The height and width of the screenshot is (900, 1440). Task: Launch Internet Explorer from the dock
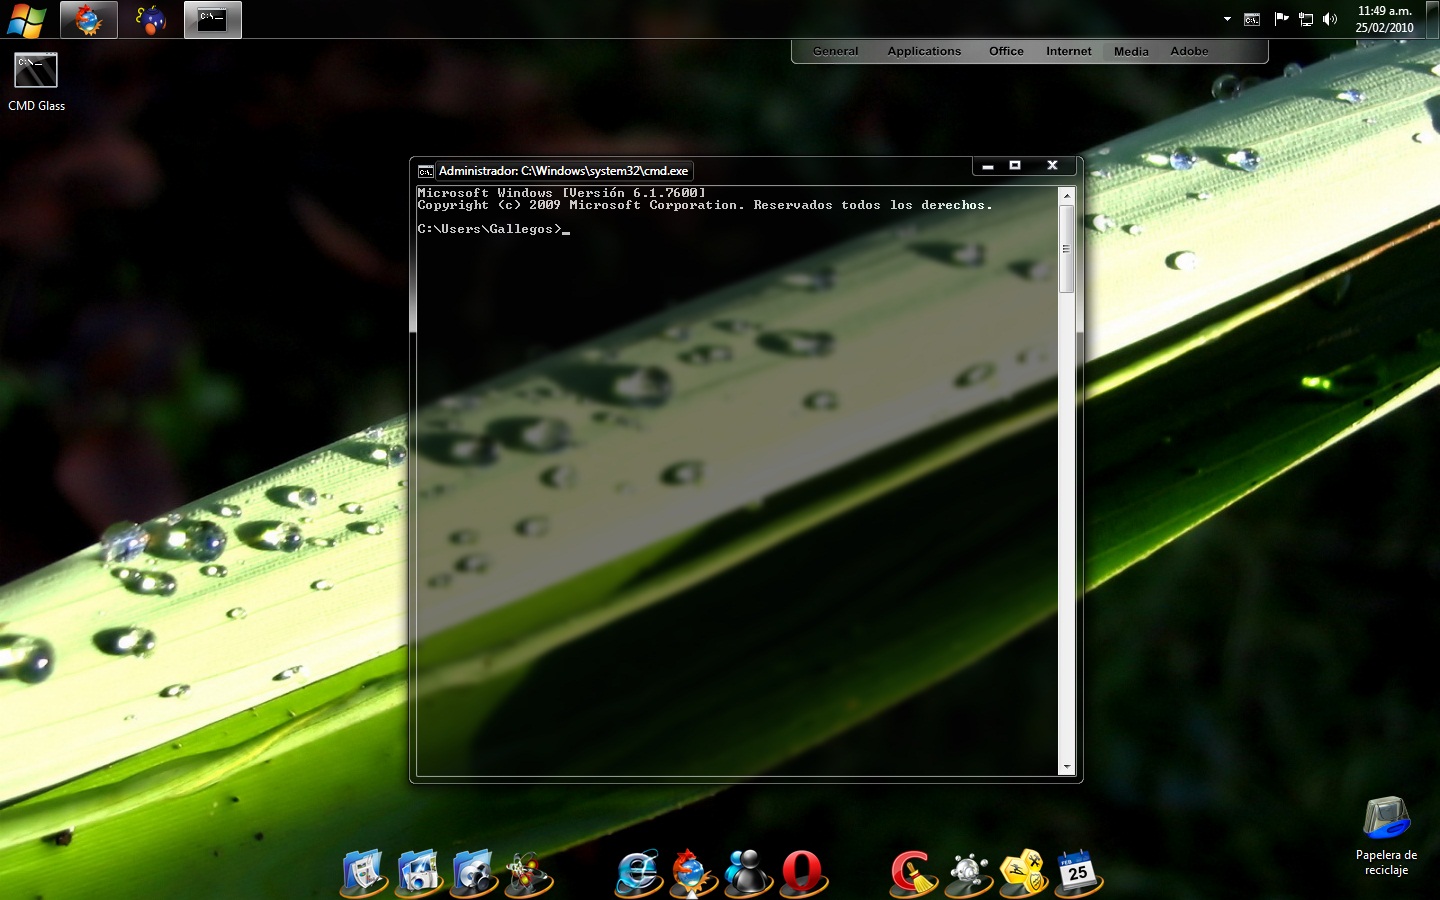(639, 873)
